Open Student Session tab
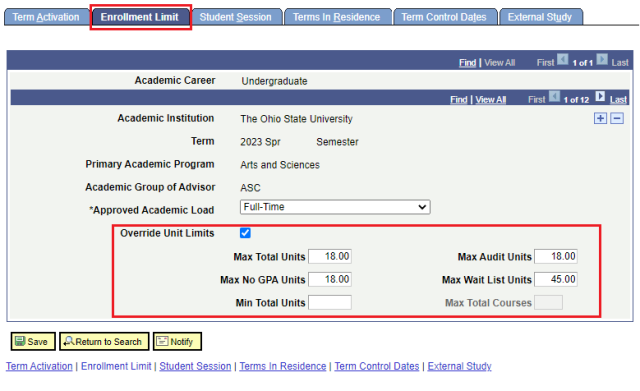The image size is (640, 391). click(x=236, y=17)
